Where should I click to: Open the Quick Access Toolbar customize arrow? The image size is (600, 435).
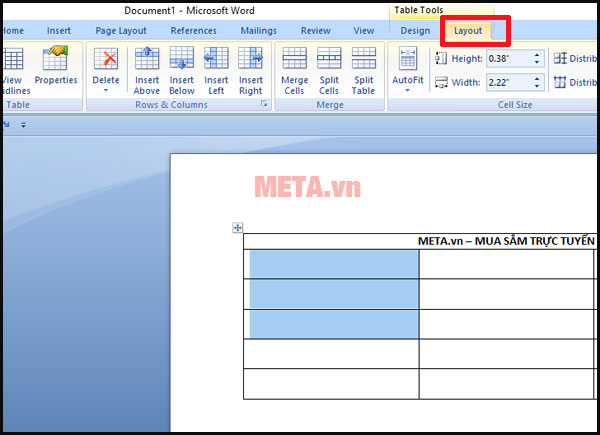click(23, 125)
